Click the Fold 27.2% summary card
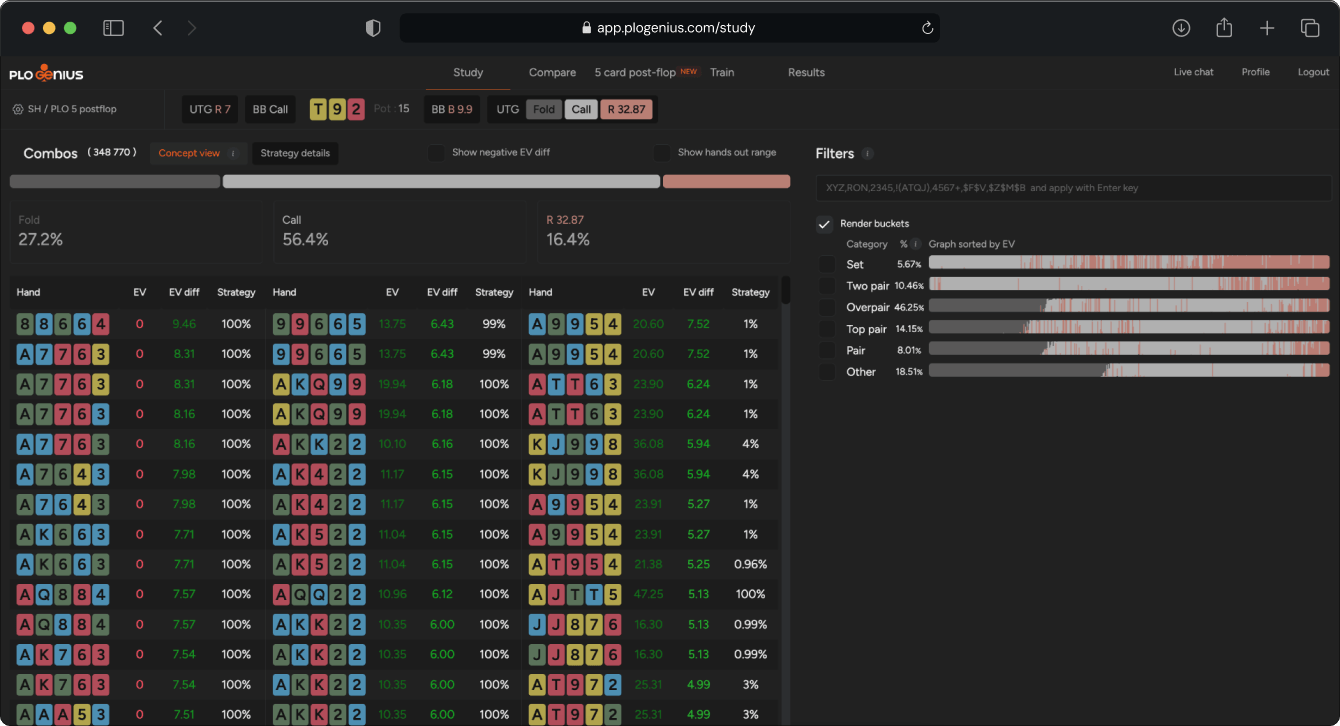 (137, 231)
